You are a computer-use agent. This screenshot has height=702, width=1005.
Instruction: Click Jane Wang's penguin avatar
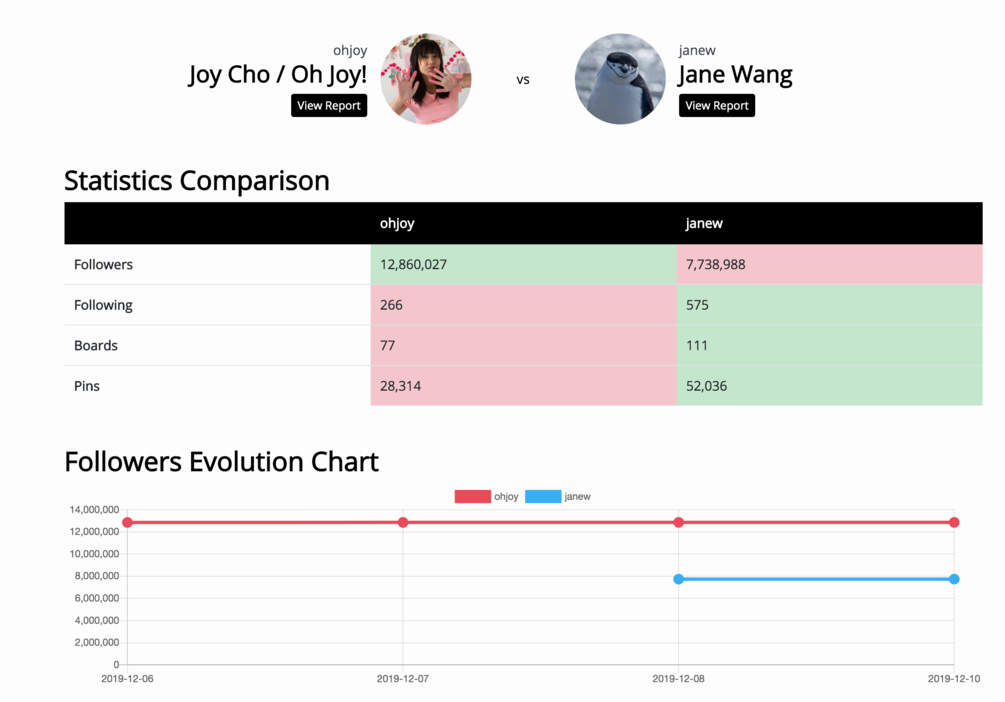[x=620, y=79]
